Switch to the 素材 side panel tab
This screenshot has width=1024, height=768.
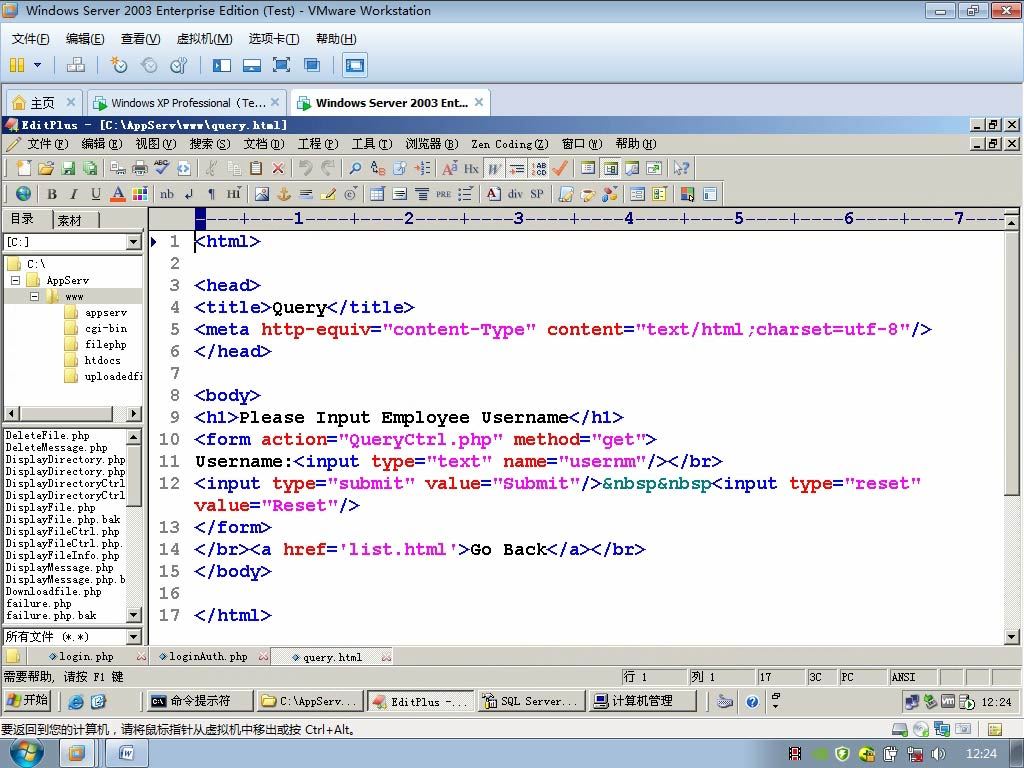(x=70, y=221)
